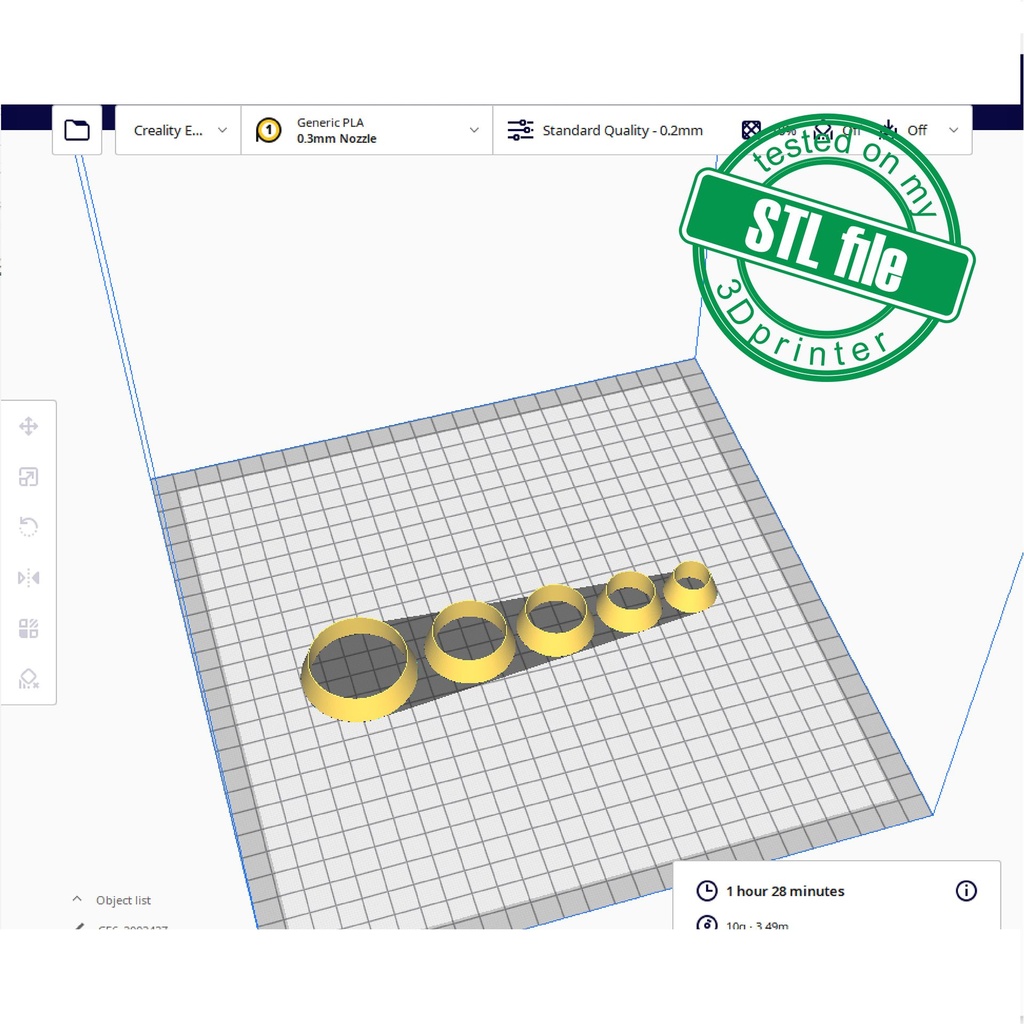The image size is (1024, 1024).
Task: Collapse the Object list
Action: click(x=77, y=900)
